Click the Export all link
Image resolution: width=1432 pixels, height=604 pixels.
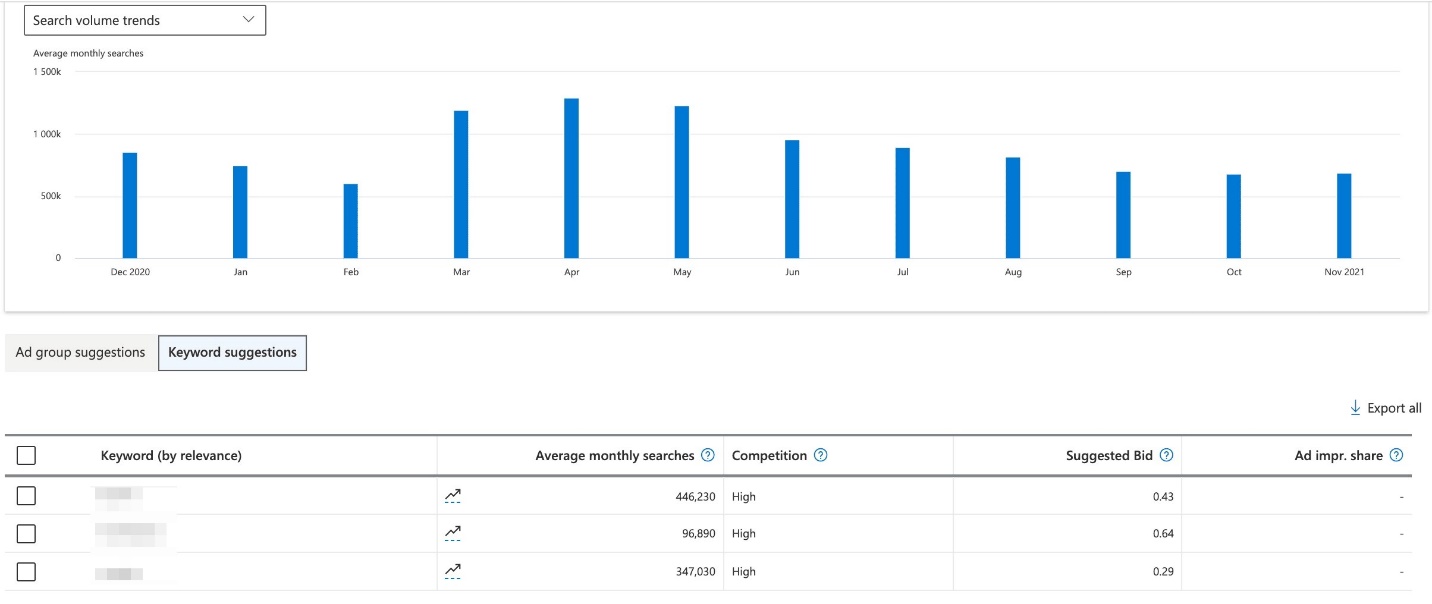point(1394,408)
